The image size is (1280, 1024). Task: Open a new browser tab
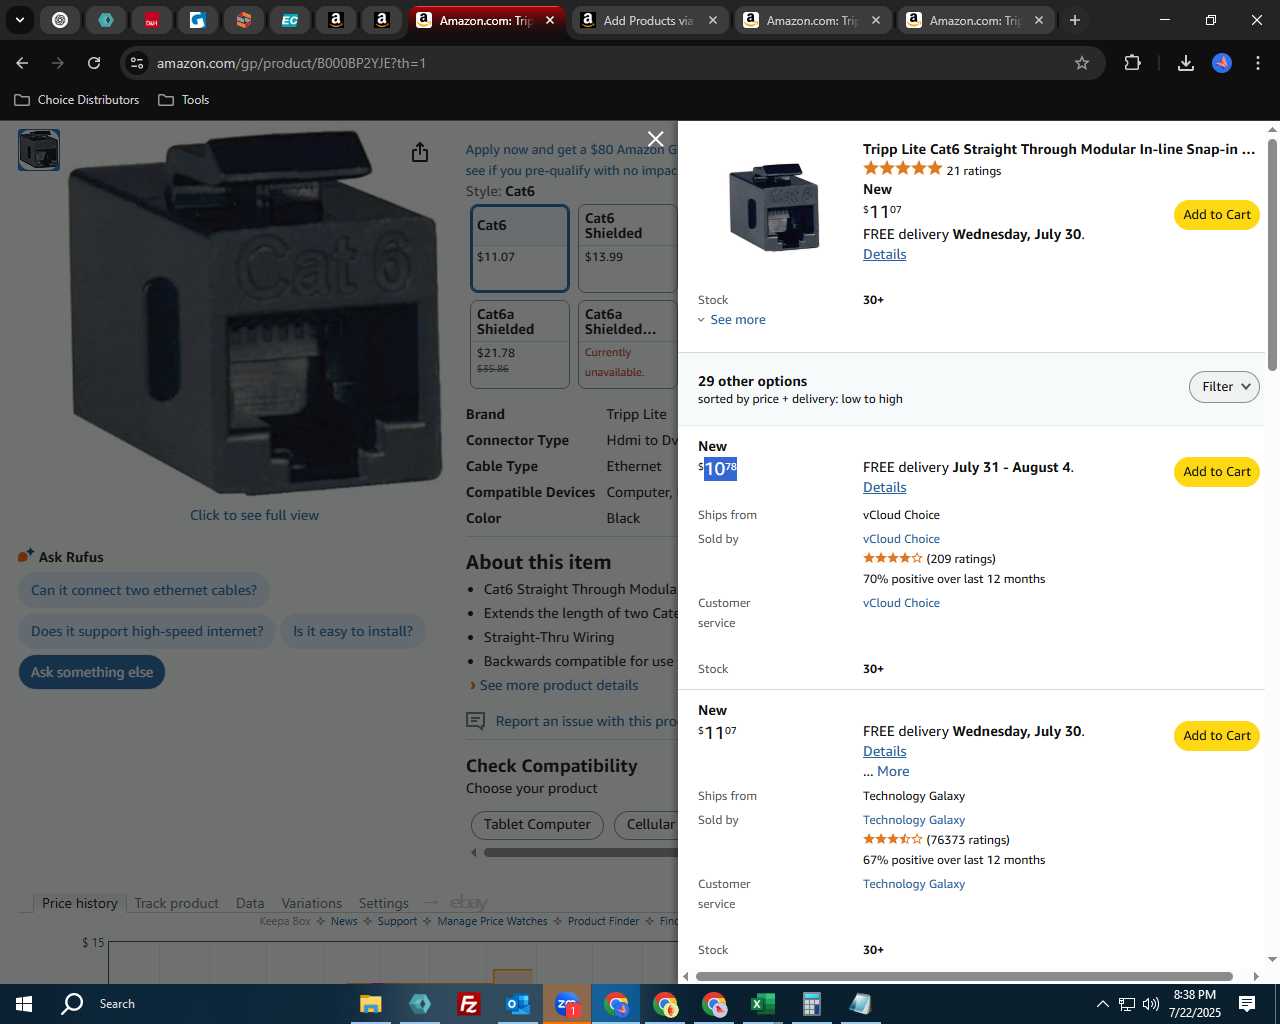click(1075, 20)
